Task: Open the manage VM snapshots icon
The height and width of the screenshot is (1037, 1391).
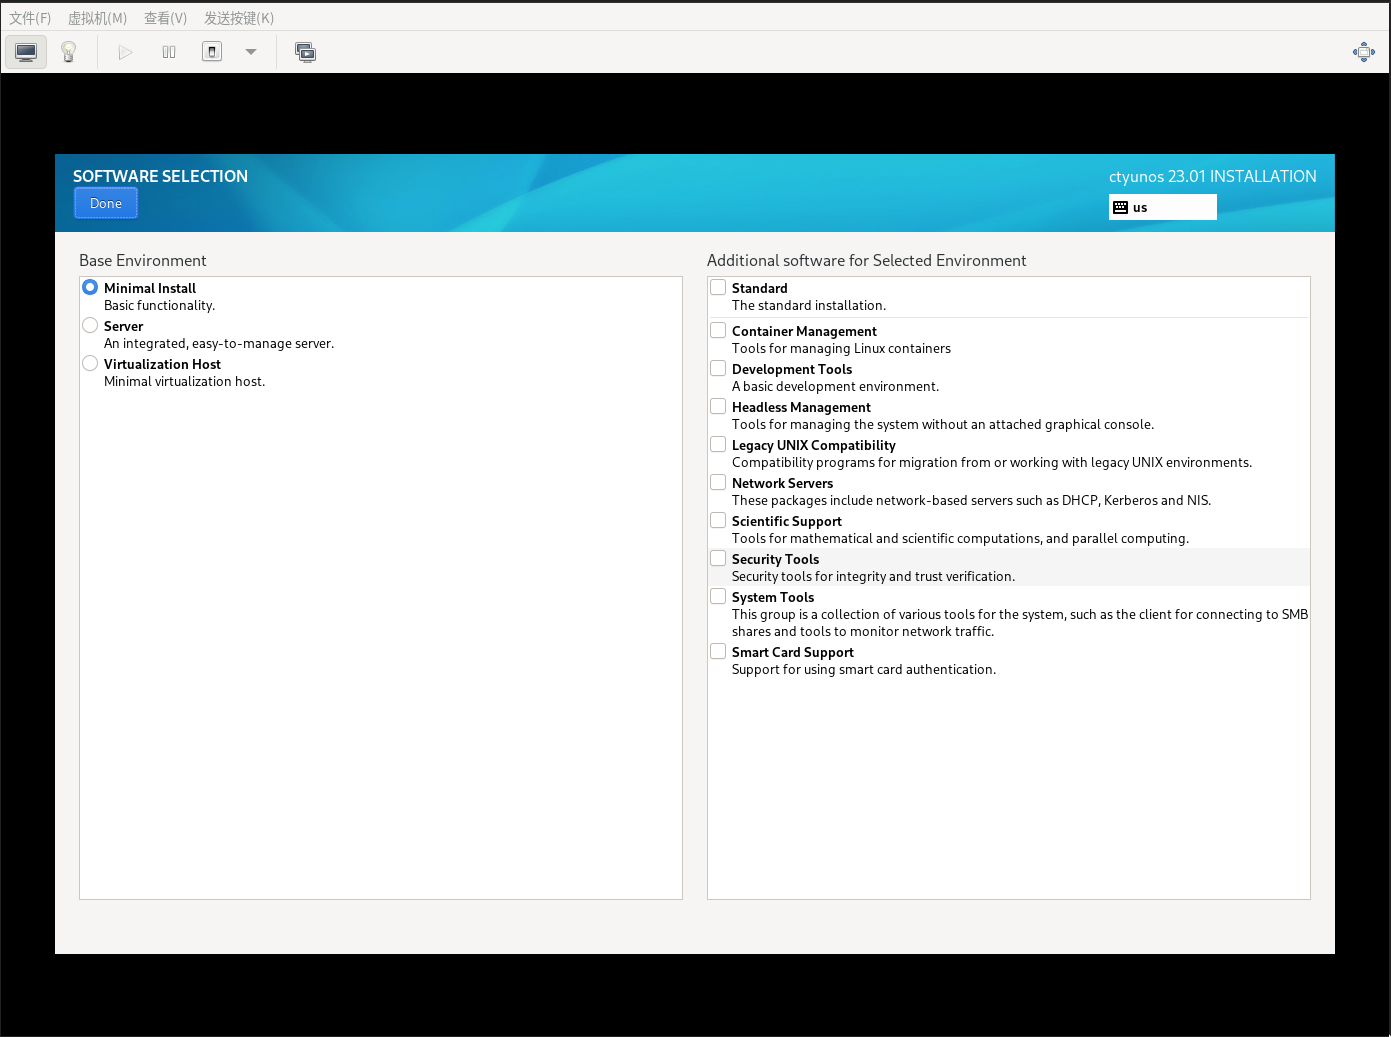Action: (x=306, y=52)
